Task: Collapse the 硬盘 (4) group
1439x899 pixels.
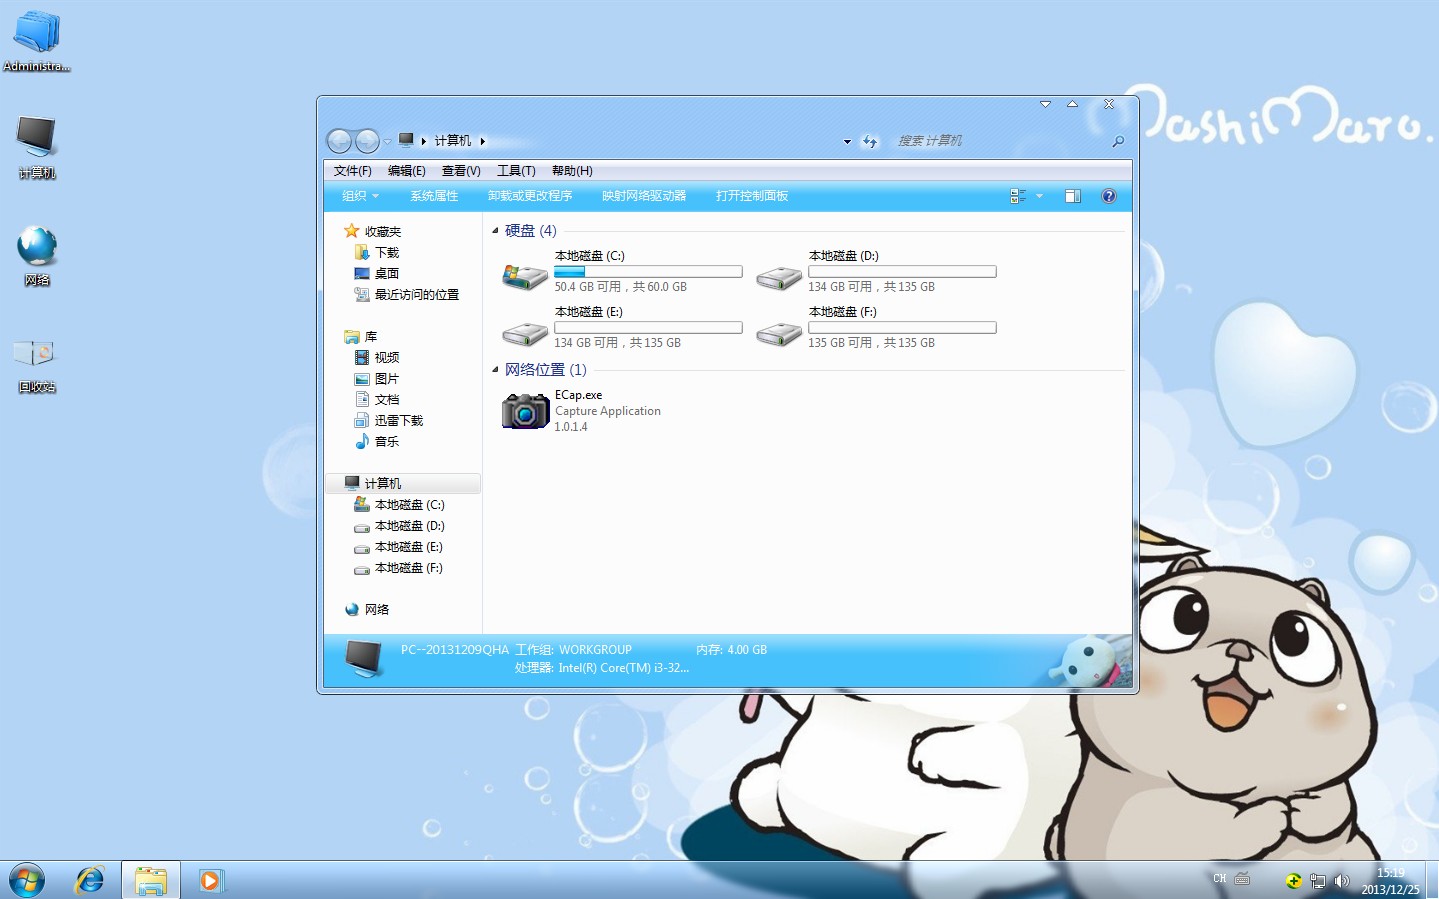Action: [495, 231]
